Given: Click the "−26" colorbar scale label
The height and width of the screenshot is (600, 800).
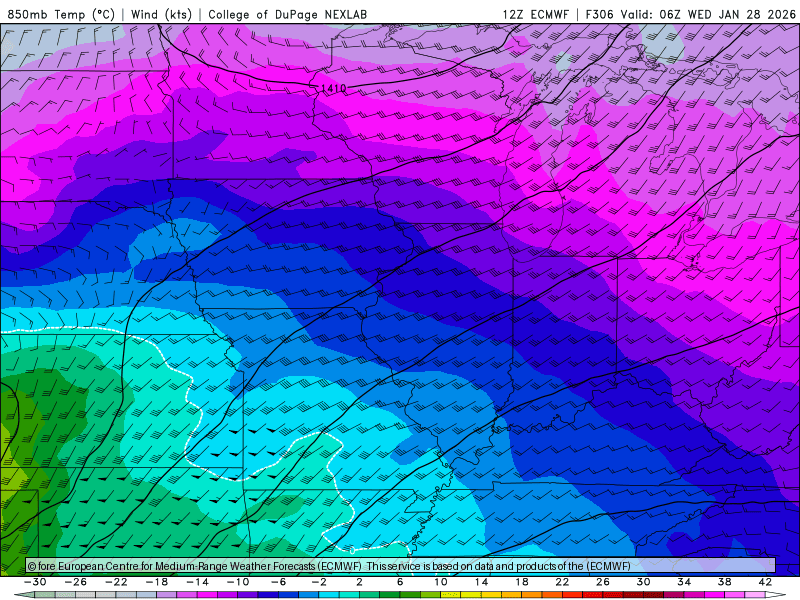Looking at the screenshot, I should tap(76, 582).
